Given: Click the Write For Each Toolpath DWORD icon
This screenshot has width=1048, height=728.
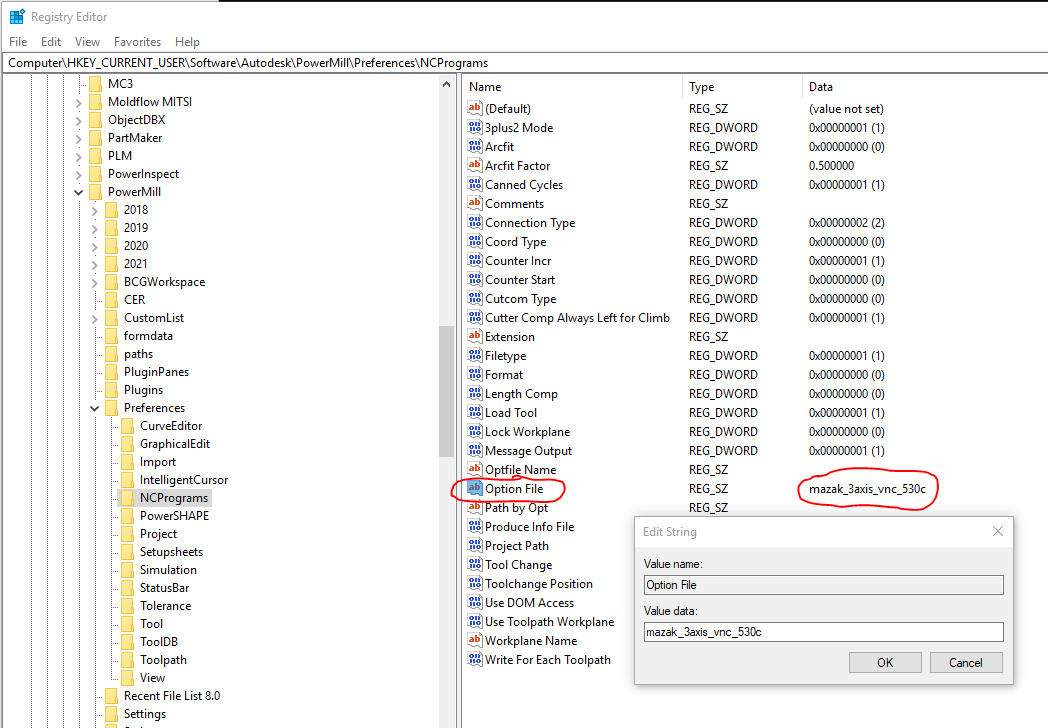Looking at the screenshot, I should click(475, 659).
